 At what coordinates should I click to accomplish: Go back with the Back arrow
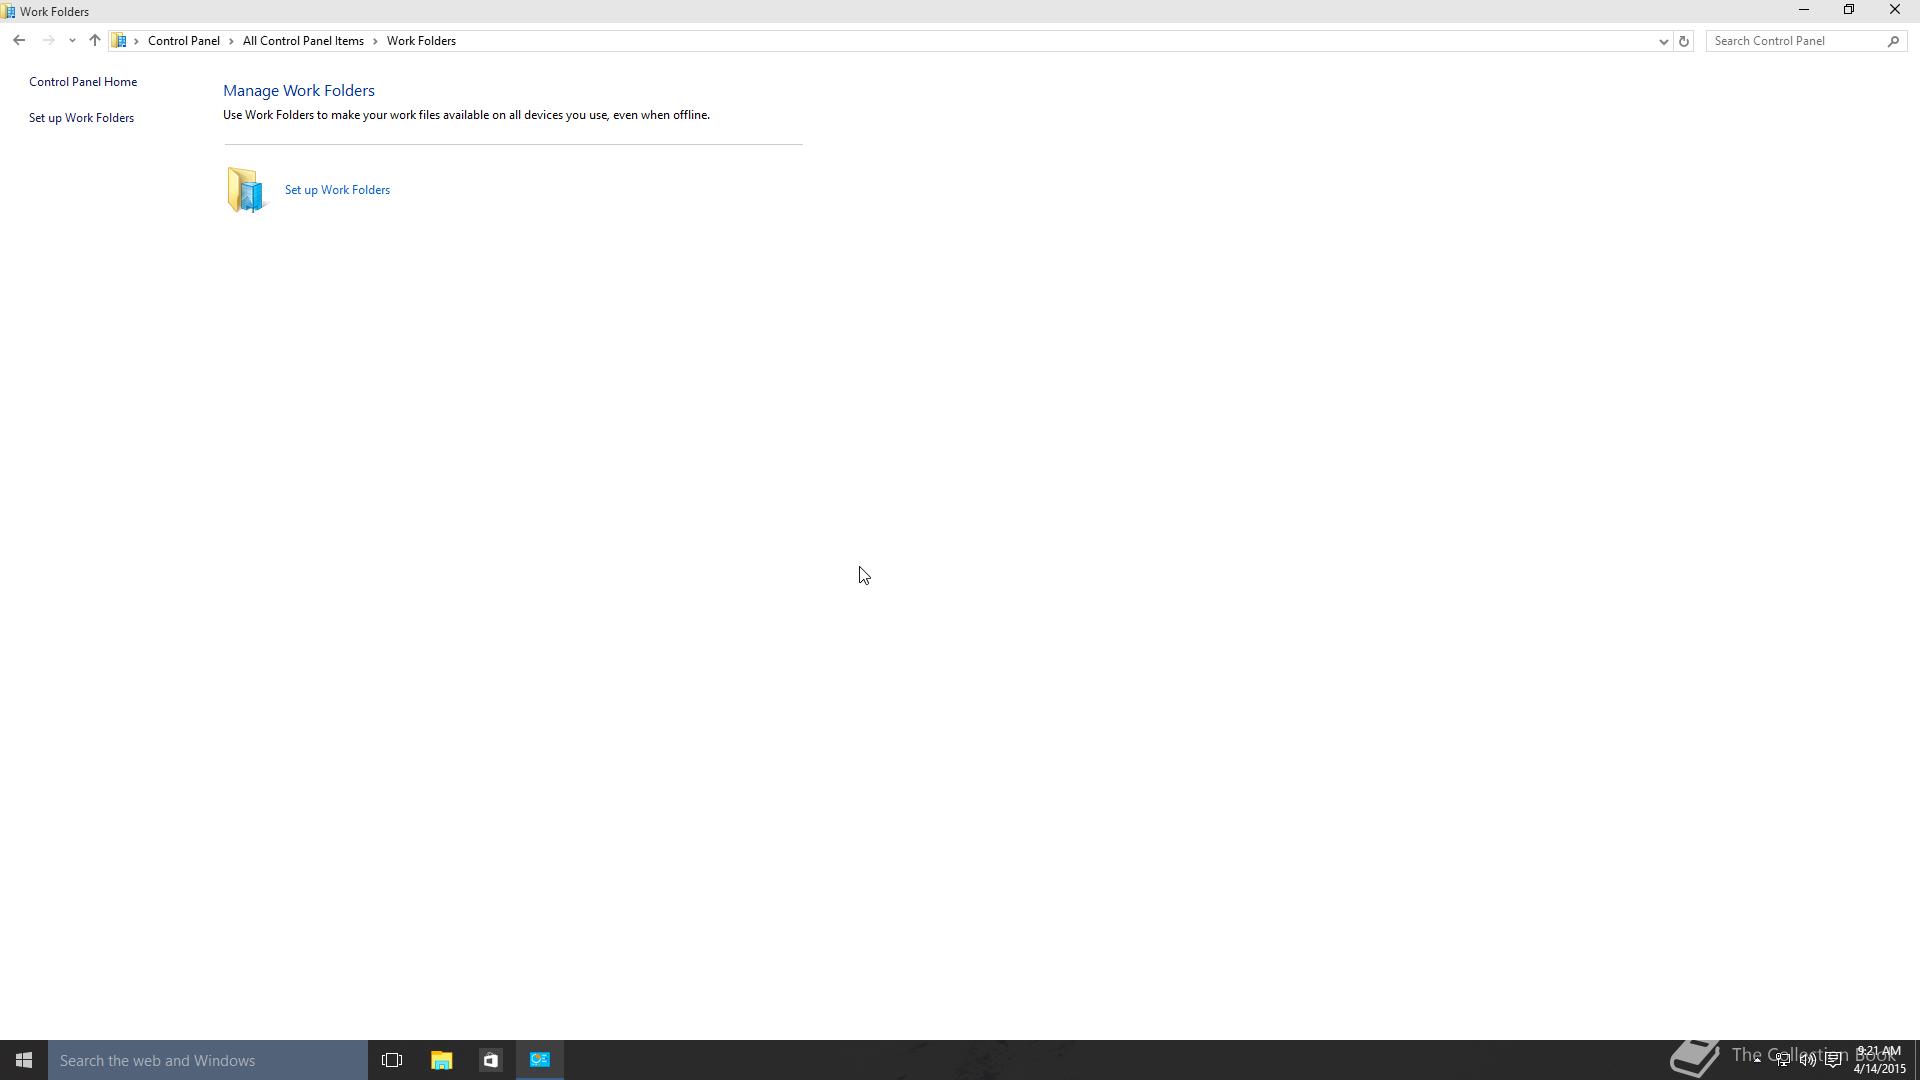point(19,41)
